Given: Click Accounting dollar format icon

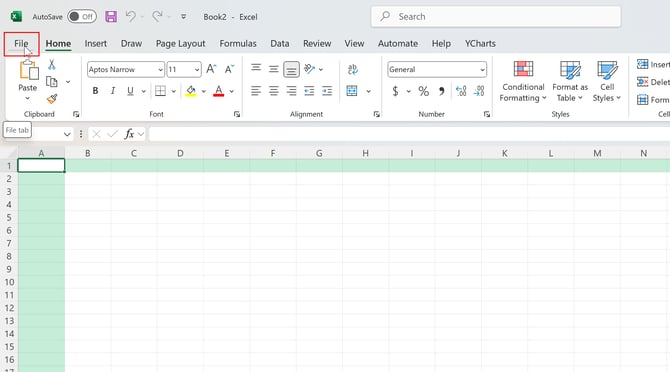Looking at the screenshot, I should coord(395,91).
